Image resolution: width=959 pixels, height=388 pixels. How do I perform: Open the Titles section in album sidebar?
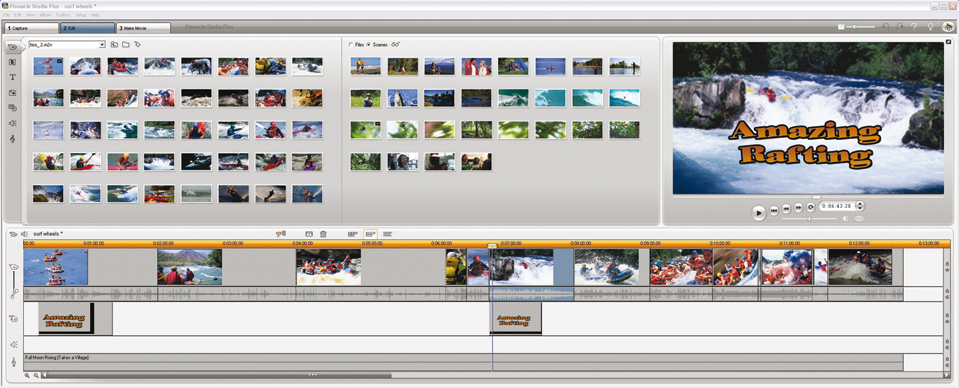coord(12,78)
